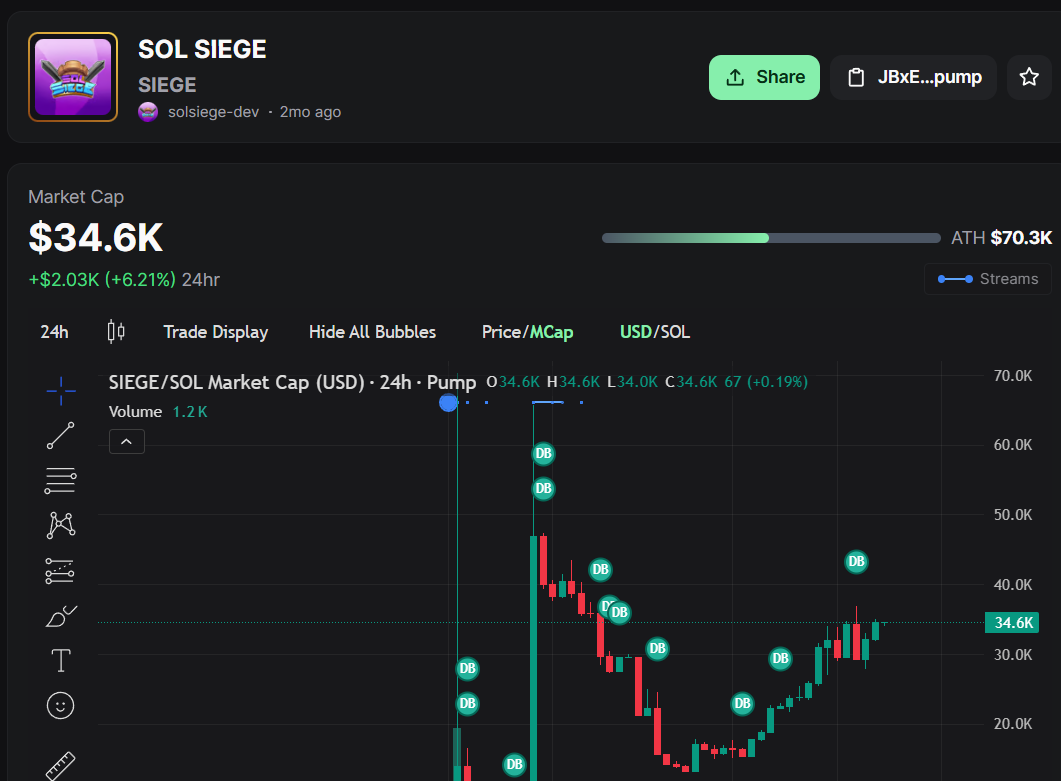Click the DB bubble above the 34.6K candles
This screenshot has width=1061, height=781.
[x=856, y=561]
